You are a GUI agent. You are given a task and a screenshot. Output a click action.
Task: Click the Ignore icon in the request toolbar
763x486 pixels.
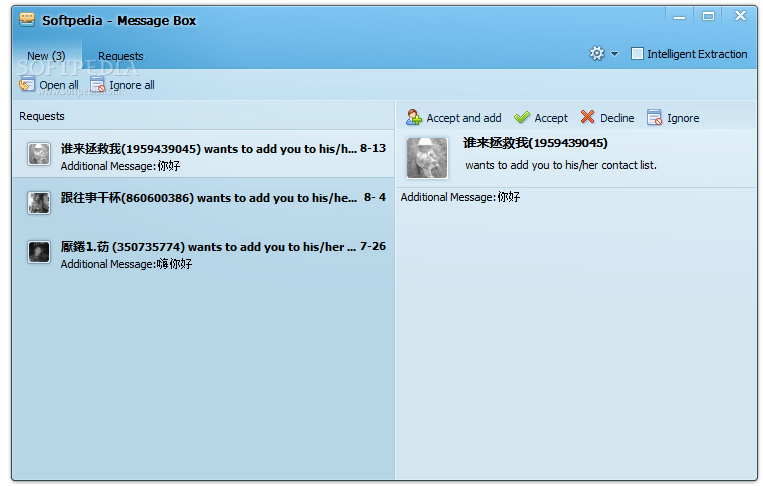pos(654,117)
